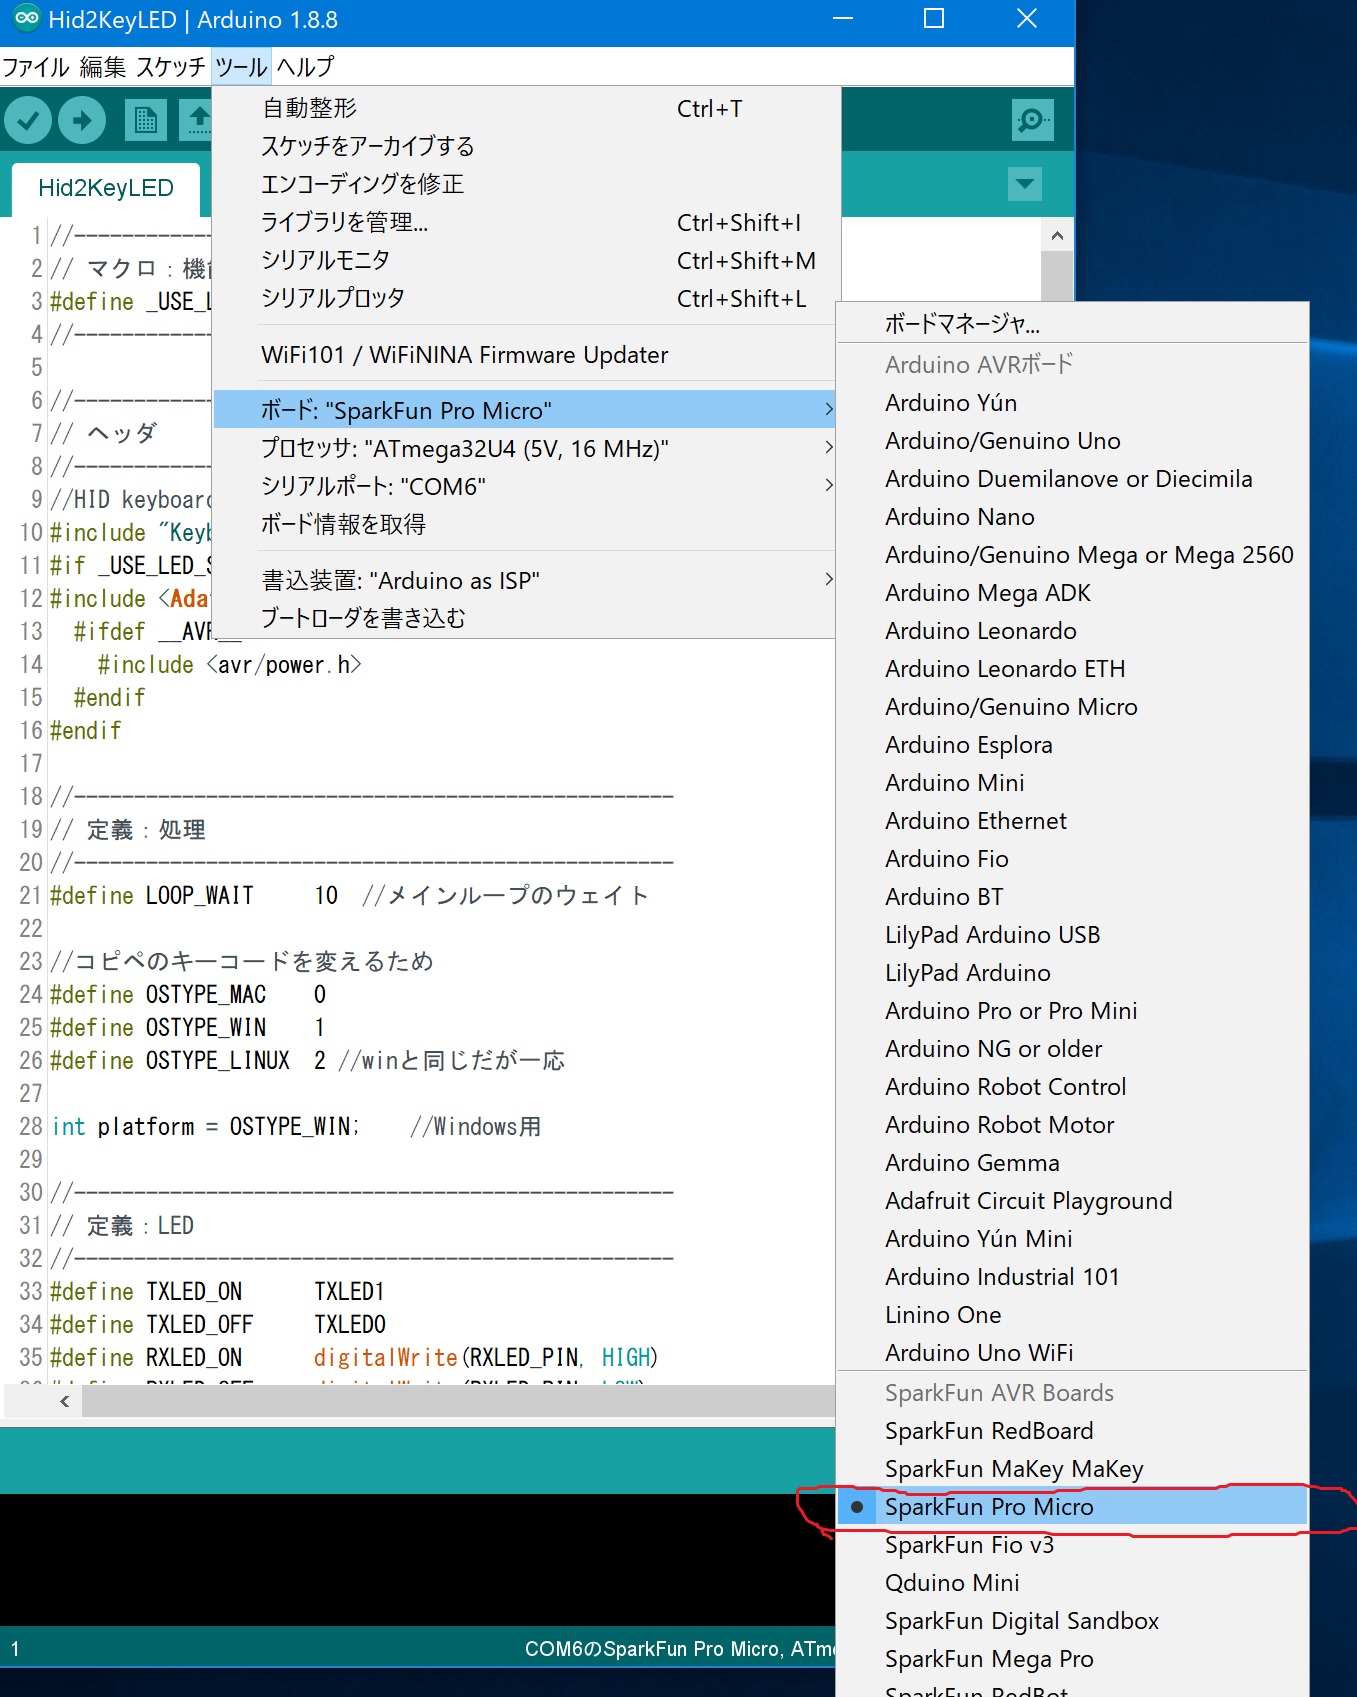1357x1697 pixels.
Task: Choose Arduino Mega ADK
Action: click(1072, 593)
